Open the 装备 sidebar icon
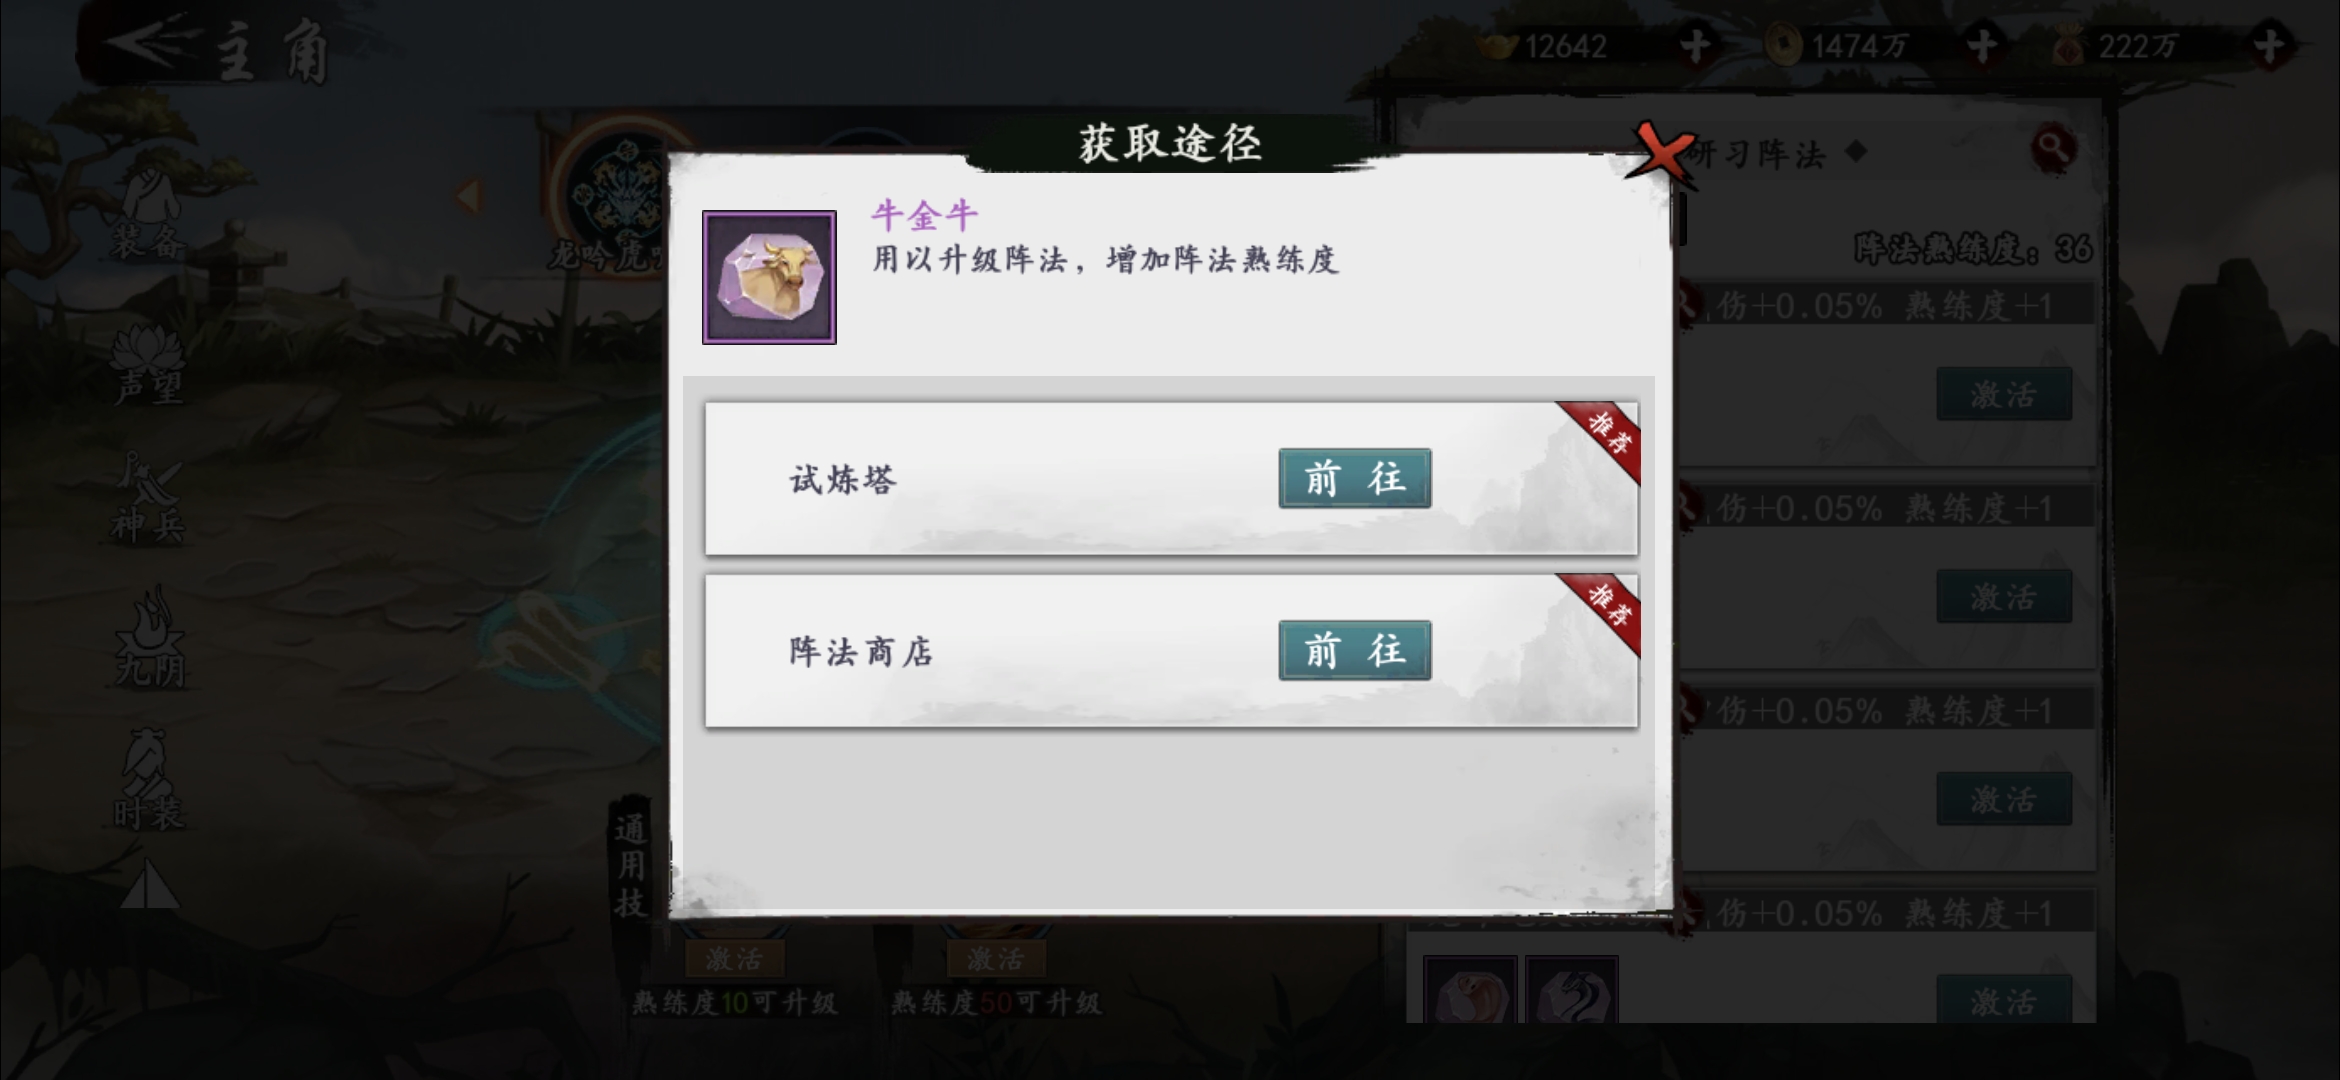The image size is (2340, 1080). pyautogui.click(x=148, y=215)
